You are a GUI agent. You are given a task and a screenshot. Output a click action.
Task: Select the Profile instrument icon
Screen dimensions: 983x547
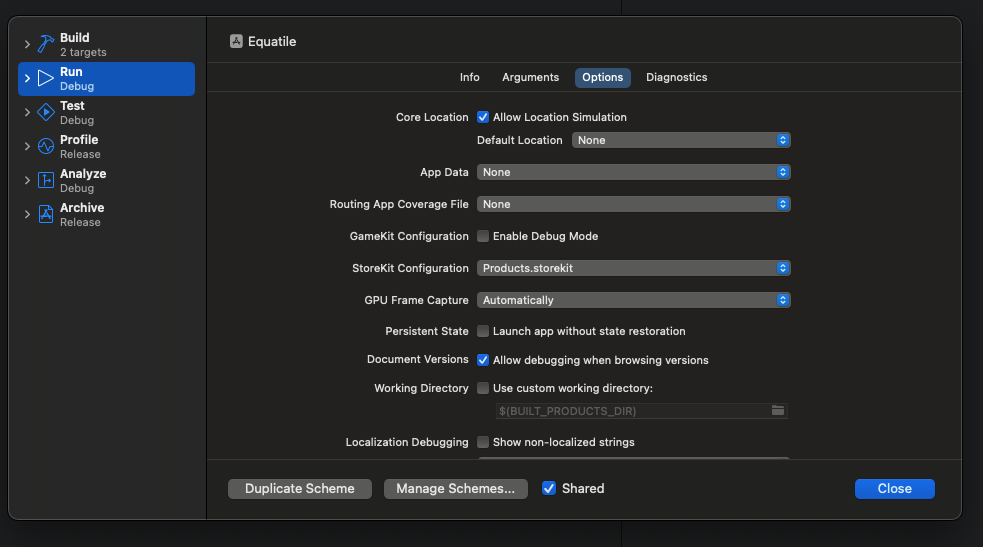[46, 147]
